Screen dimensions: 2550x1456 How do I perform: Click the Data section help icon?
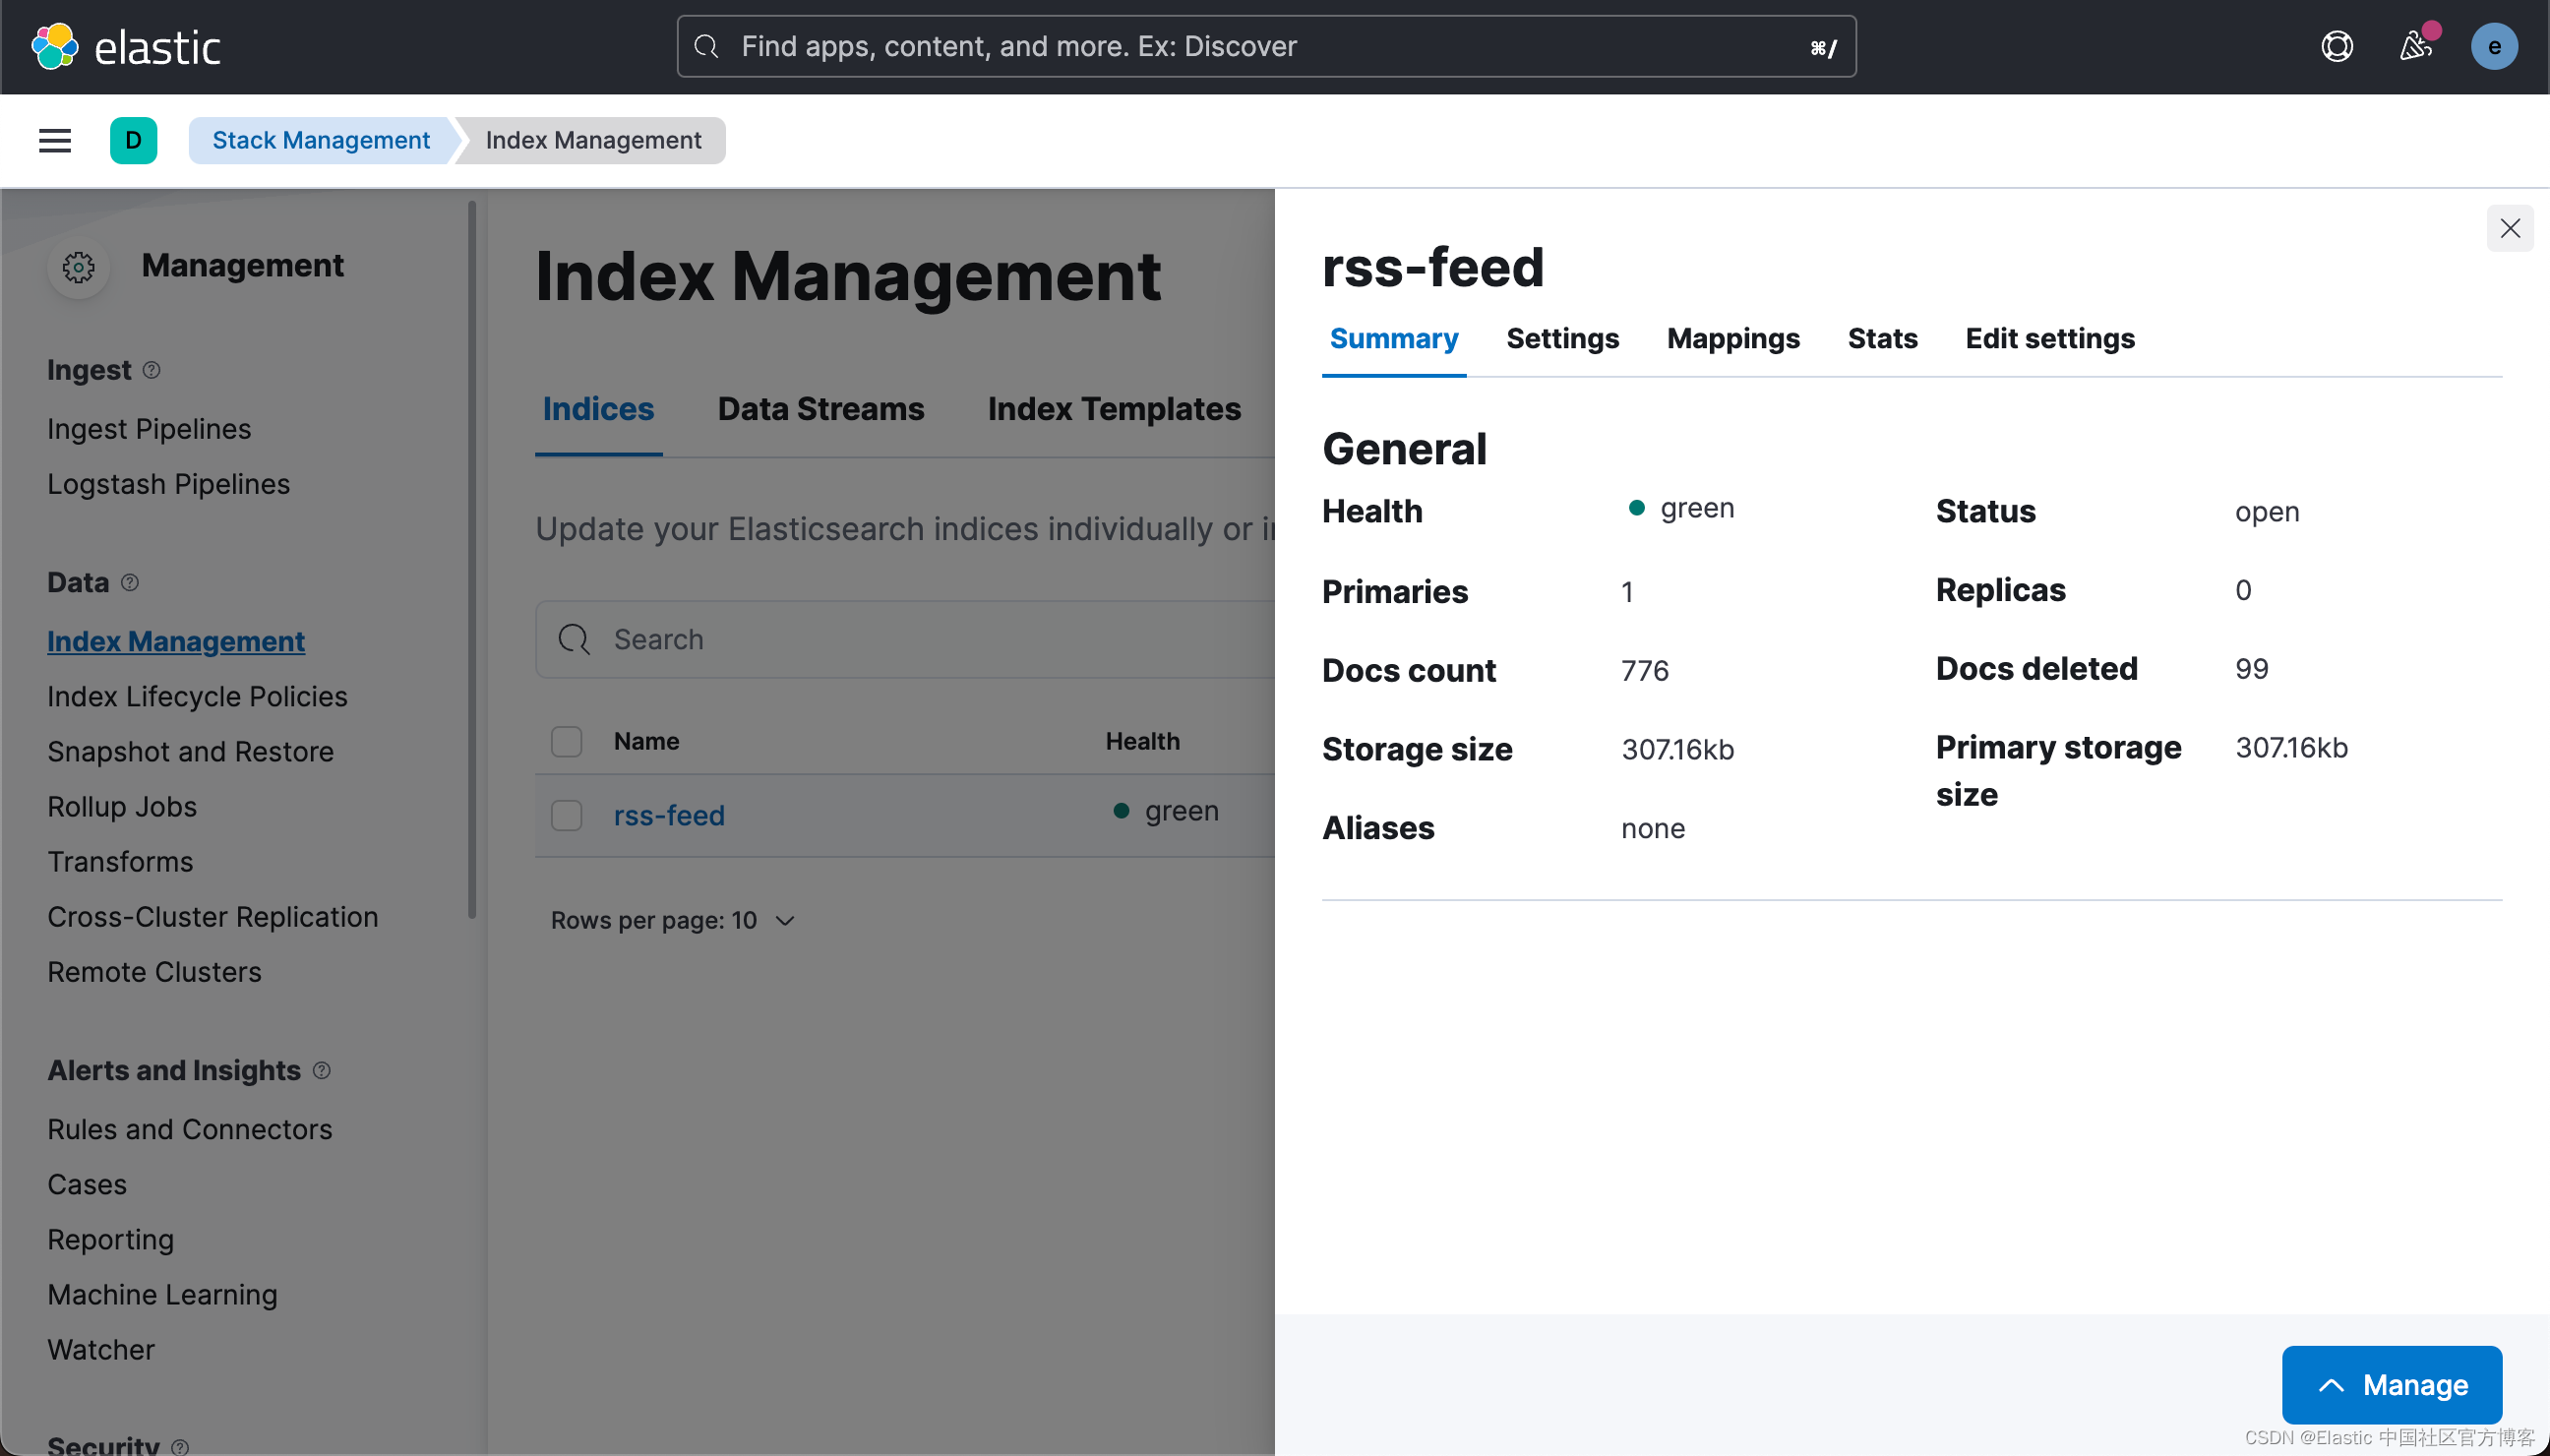point(131,582)
